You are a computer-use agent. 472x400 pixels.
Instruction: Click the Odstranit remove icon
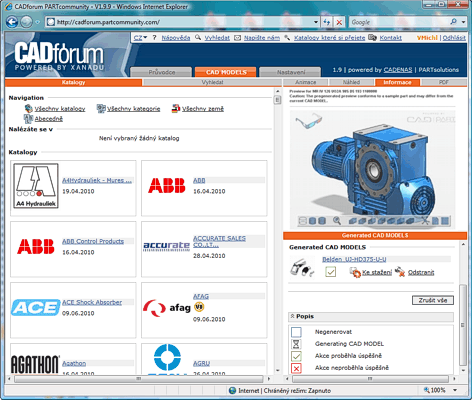pyautogui.click(x=400, y=272)
